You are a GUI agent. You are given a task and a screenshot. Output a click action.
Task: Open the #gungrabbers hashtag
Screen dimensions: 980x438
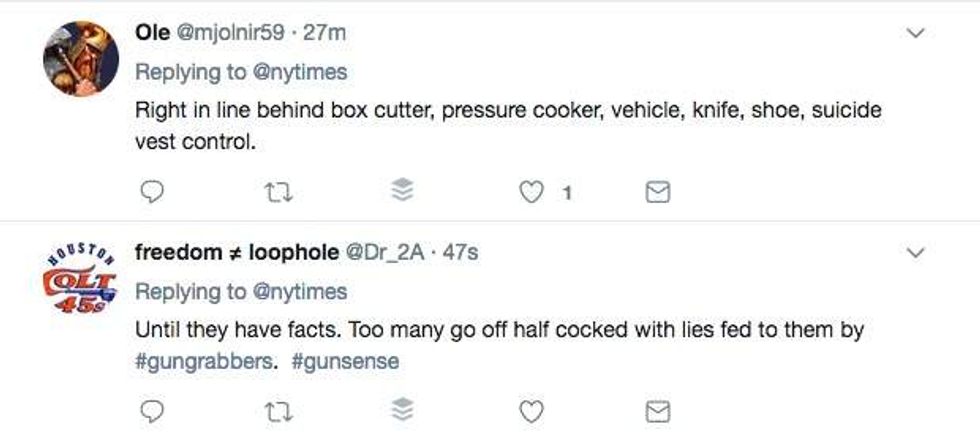[202, 361]
